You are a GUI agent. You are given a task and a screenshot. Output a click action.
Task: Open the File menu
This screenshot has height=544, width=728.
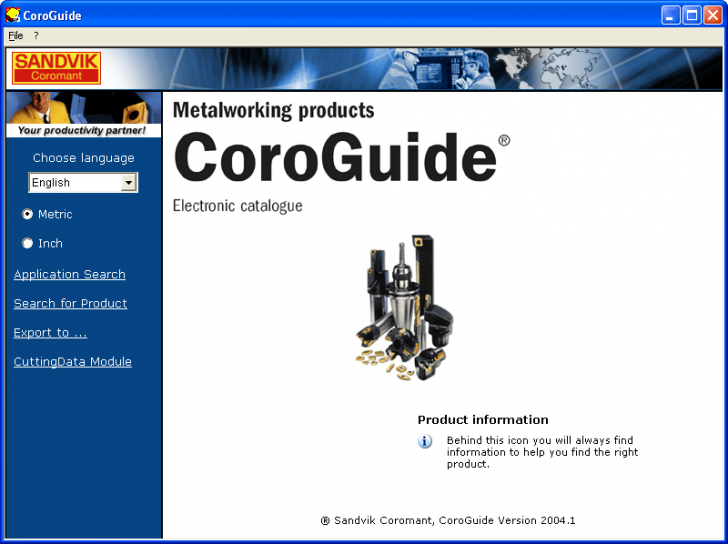tap(15, 36)
